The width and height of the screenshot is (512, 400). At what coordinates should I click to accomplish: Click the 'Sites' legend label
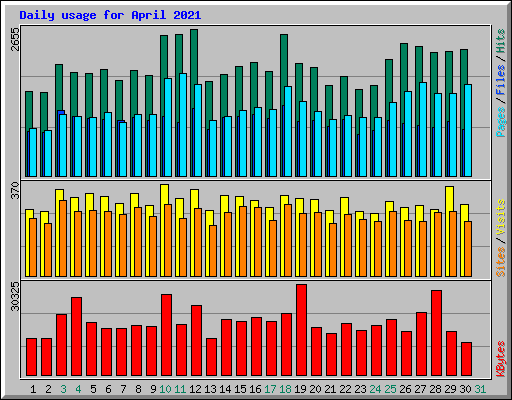click(501, 262)
